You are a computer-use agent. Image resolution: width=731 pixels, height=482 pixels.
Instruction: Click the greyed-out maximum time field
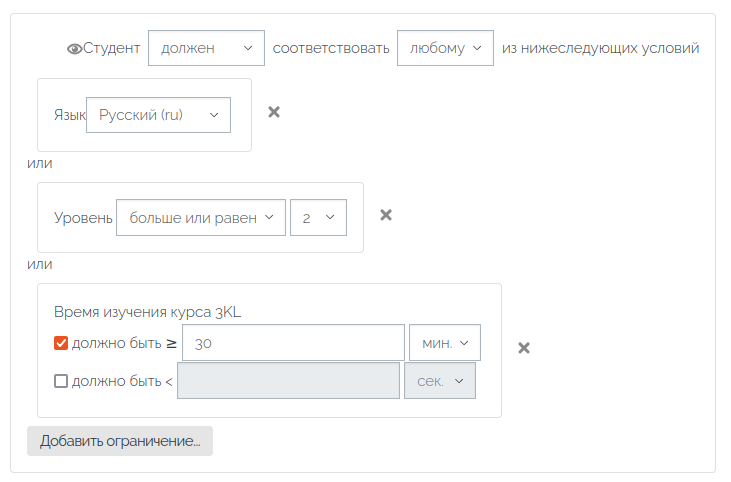[288, 381]
